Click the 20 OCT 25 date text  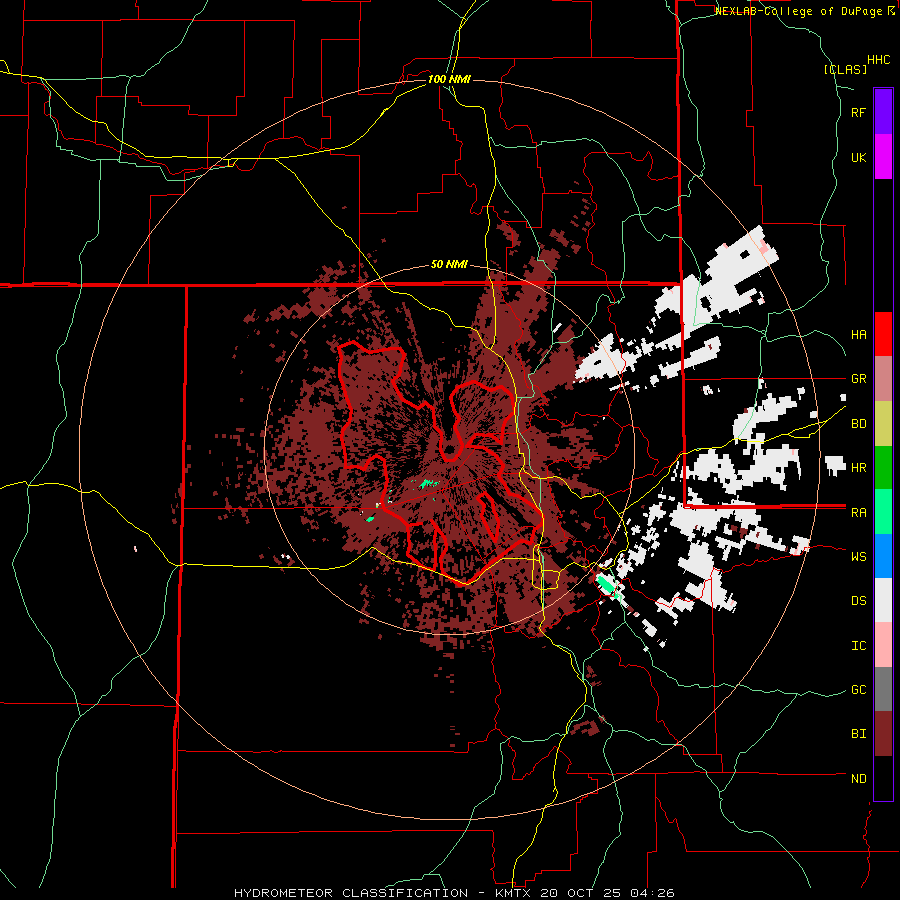click(x=581, y=893)
